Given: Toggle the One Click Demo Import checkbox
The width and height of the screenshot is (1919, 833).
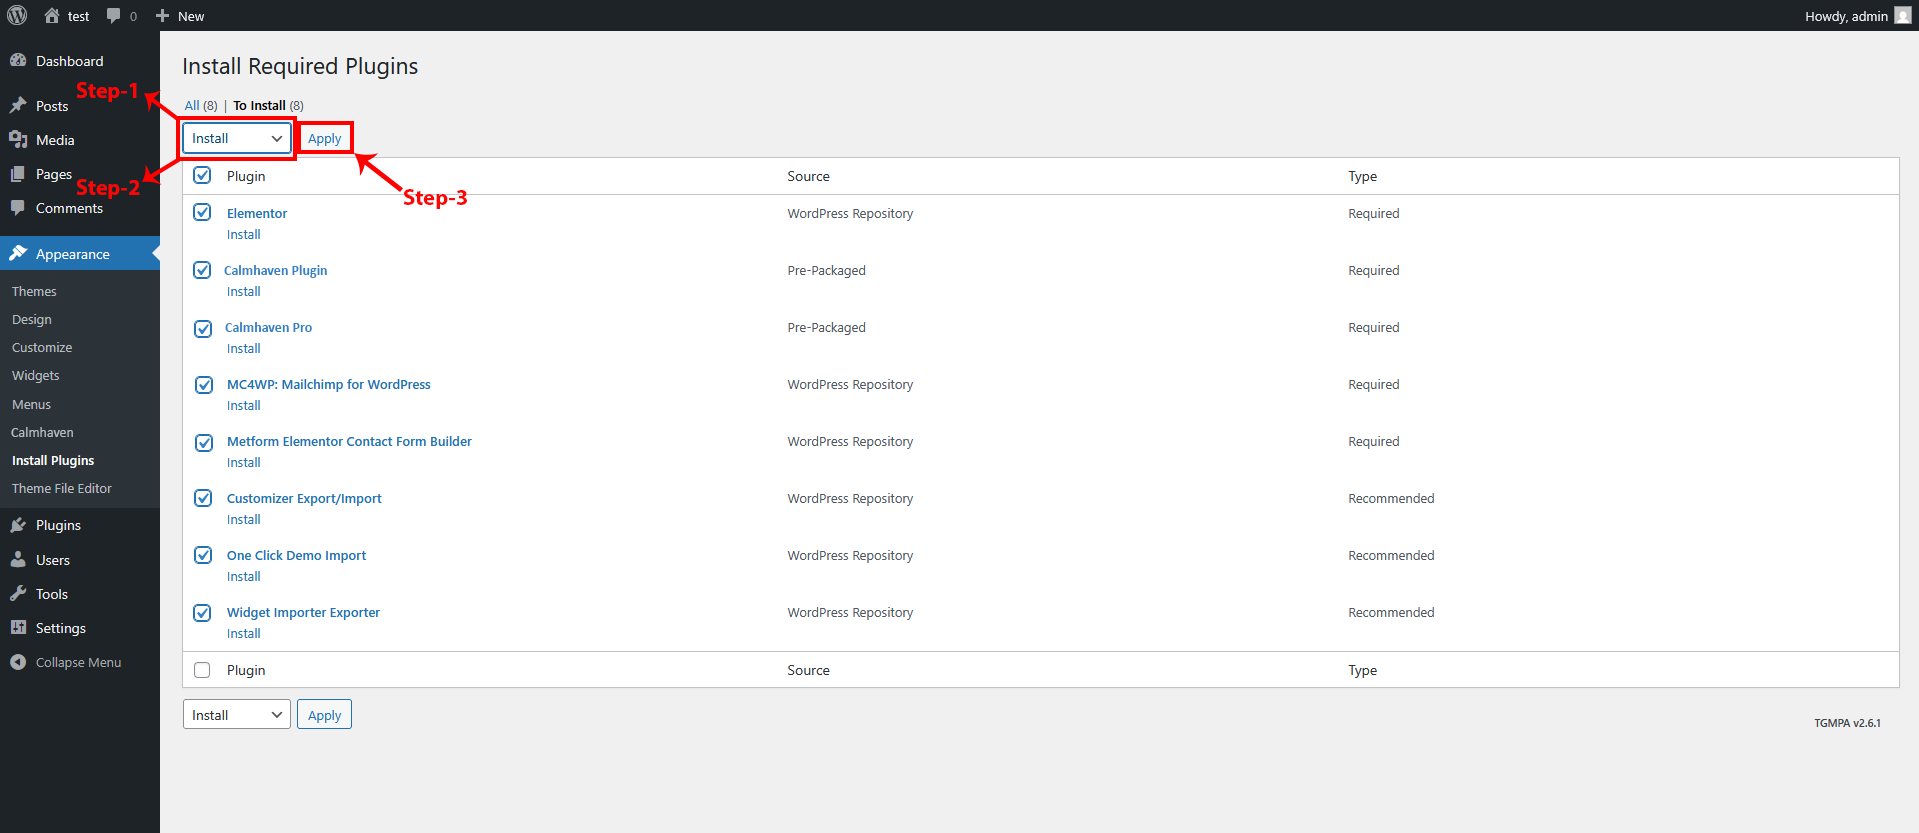Looking at the screenshot, I should 203,555.
